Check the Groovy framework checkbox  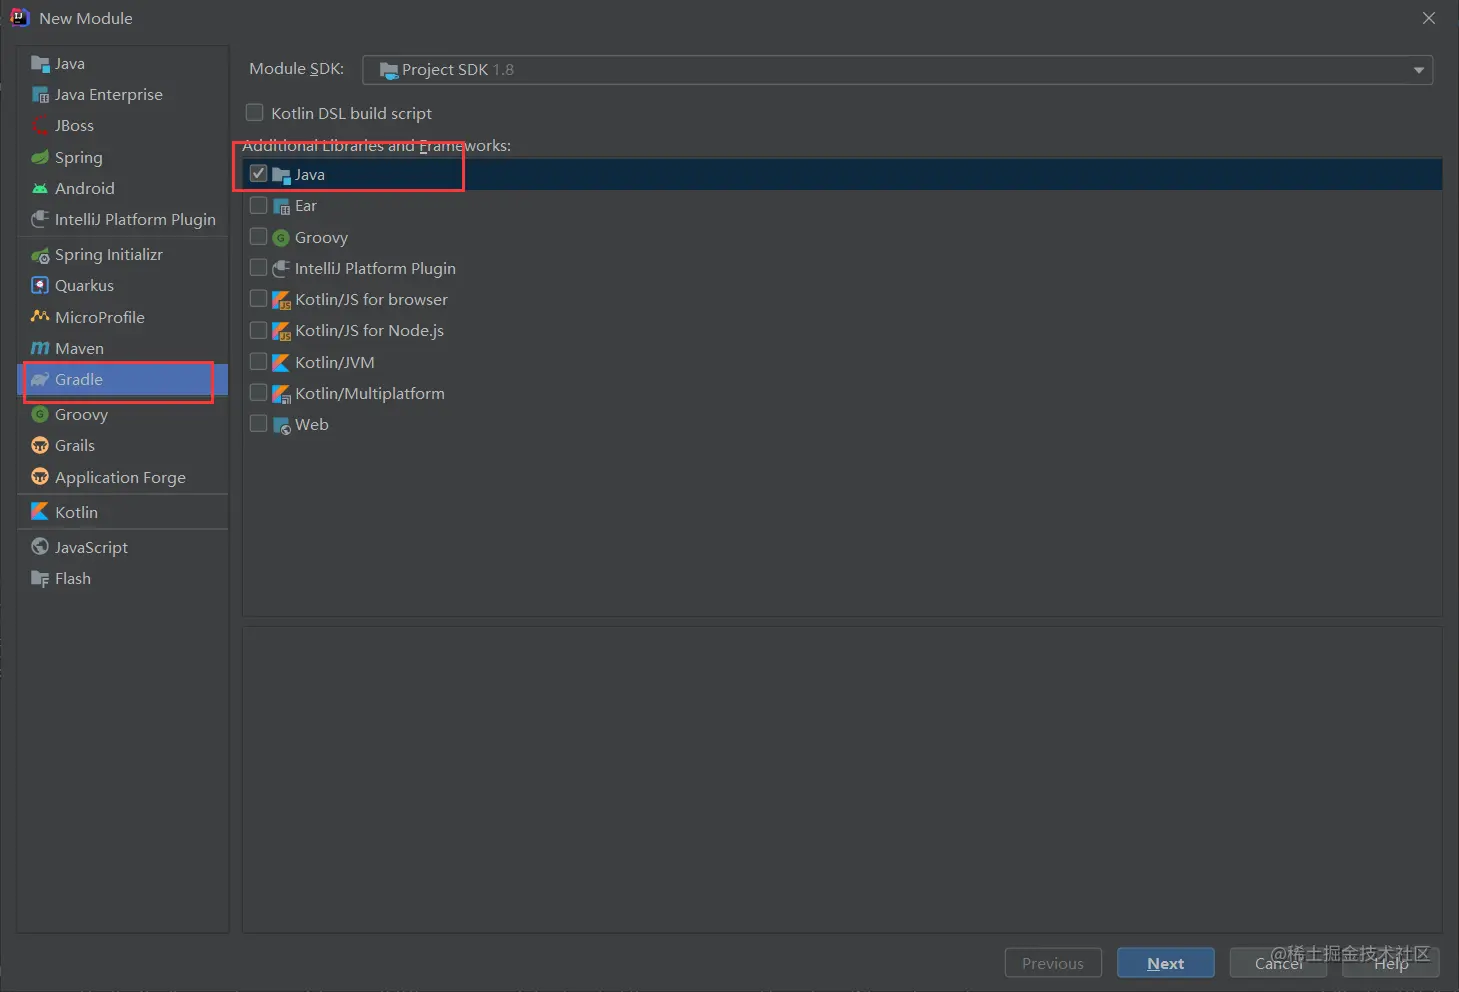point(258,237)
